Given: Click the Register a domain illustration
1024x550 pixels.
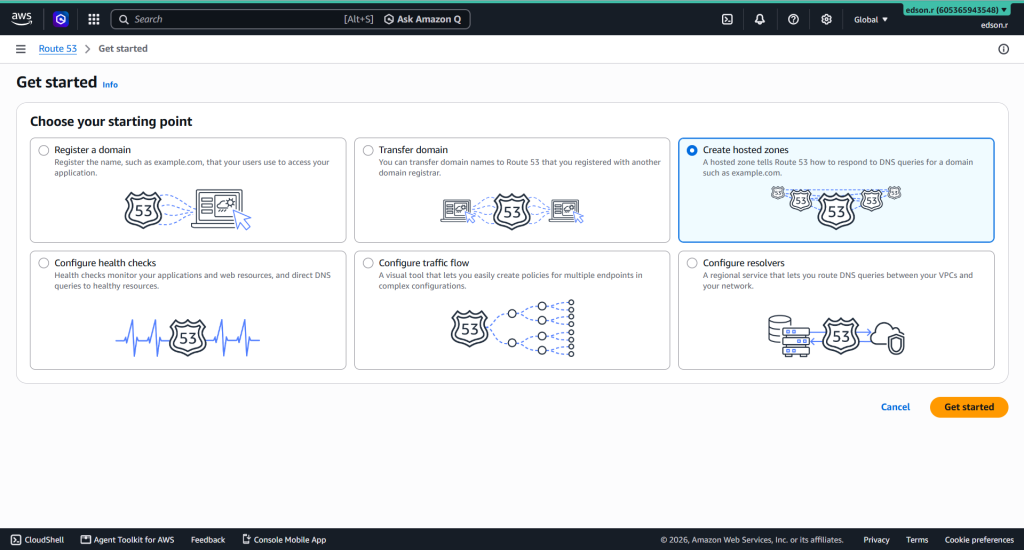Looking at the screenshot, I should pyautogui.click(x=188, y=210).
